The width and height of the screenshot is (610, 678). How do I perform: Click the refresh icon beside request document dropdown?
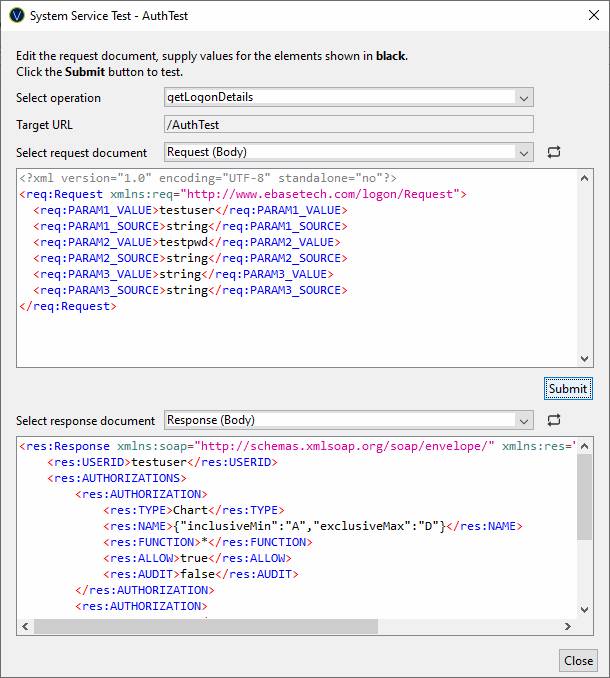(x=554, y=153)
